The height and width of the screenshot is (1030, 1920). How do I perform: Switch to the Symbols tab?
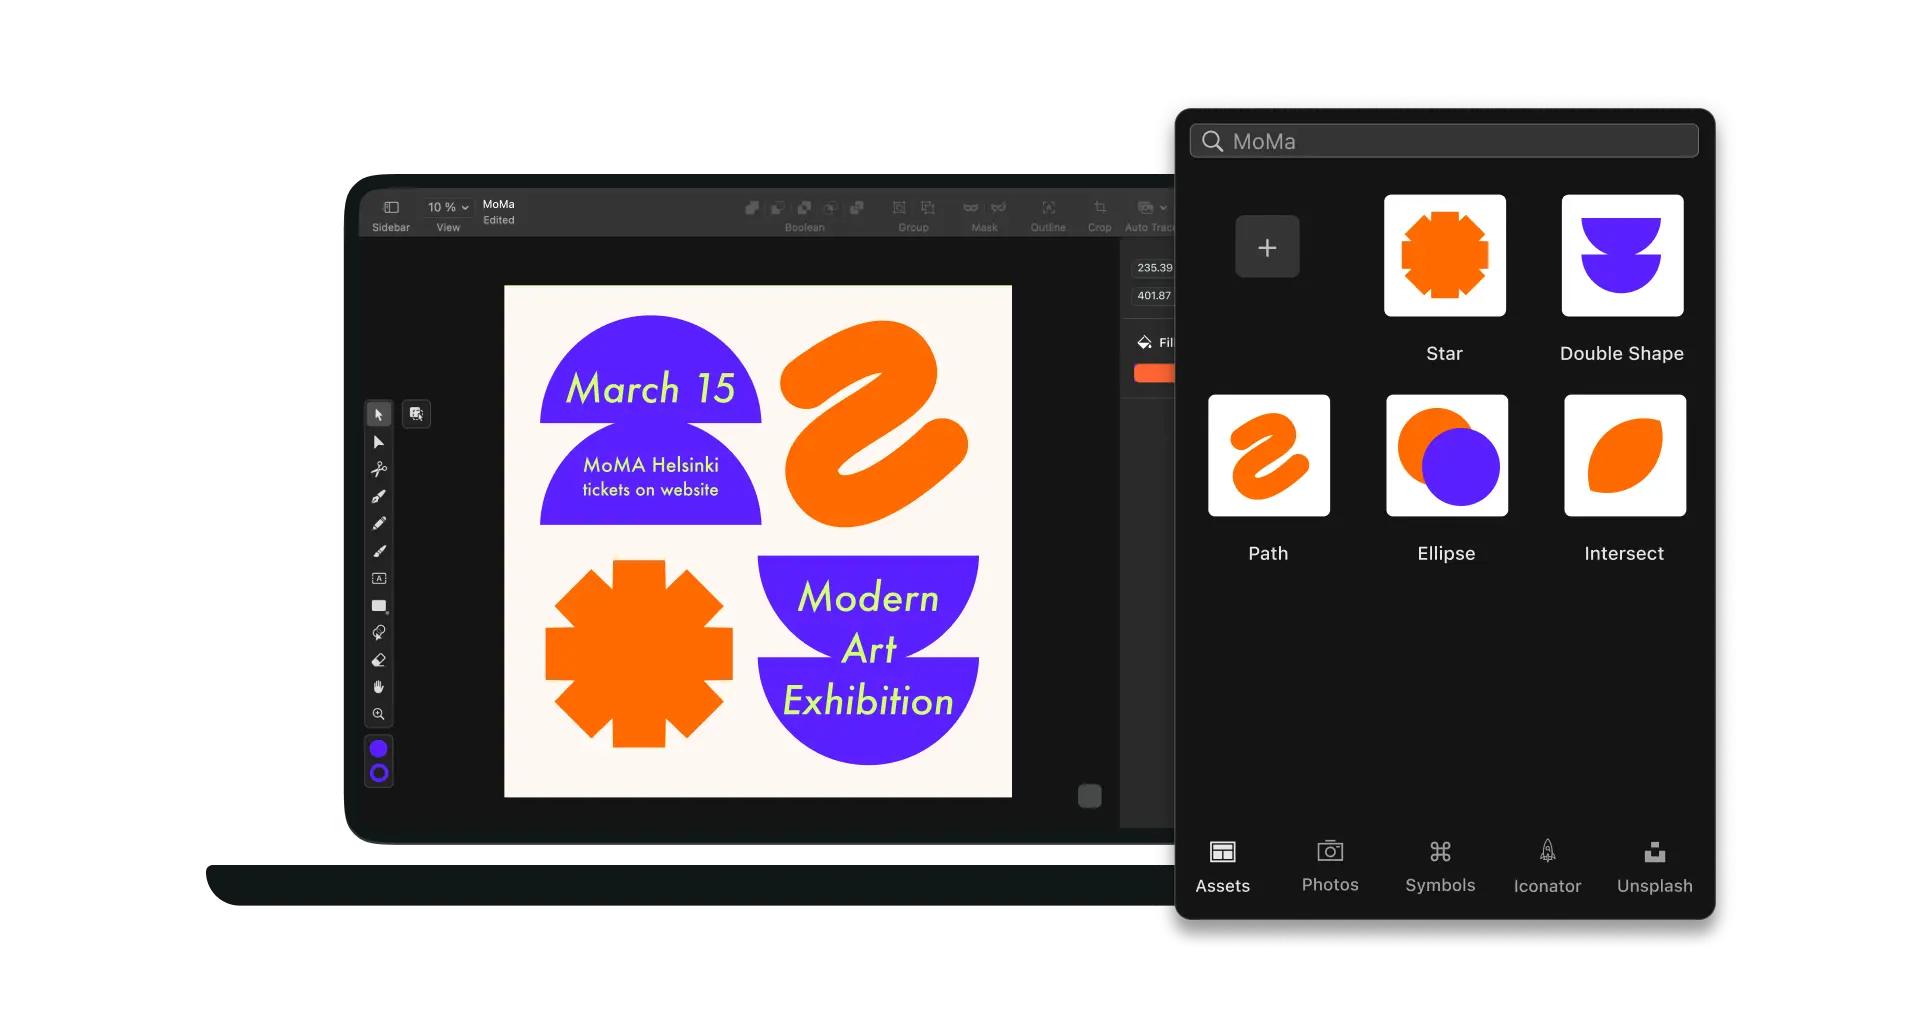pos(1440,866)
